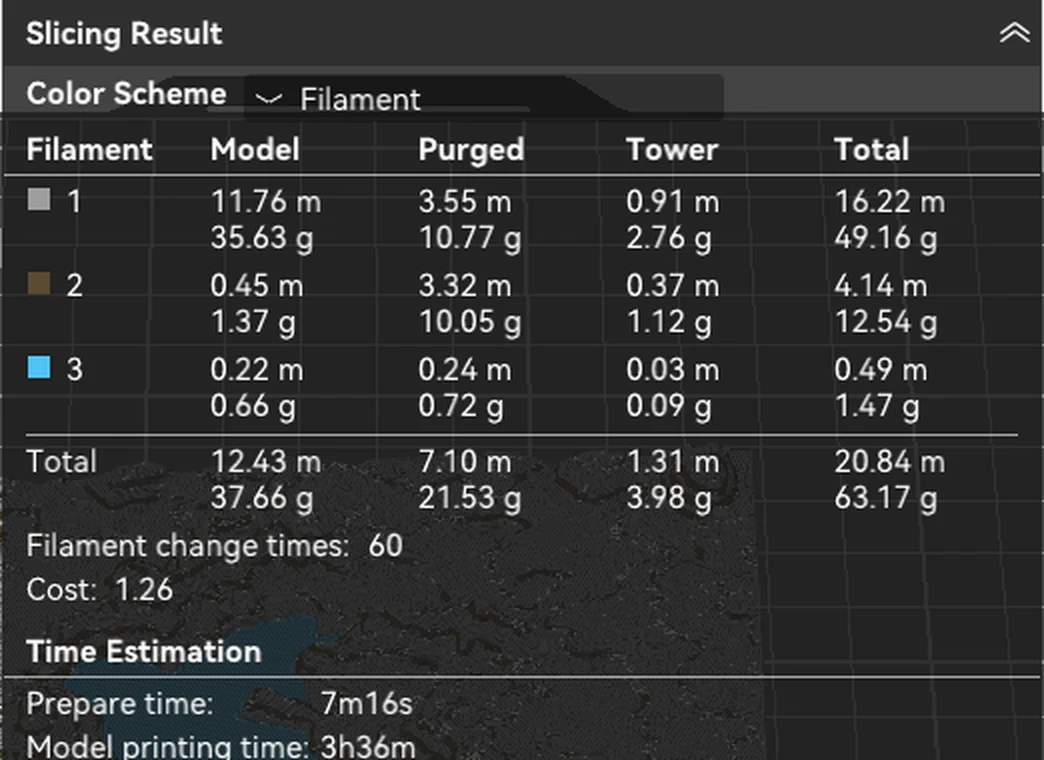Click the model printing time value 3h36m
The height and width of the screenshot is (760, 1044).
click(368, 747)
